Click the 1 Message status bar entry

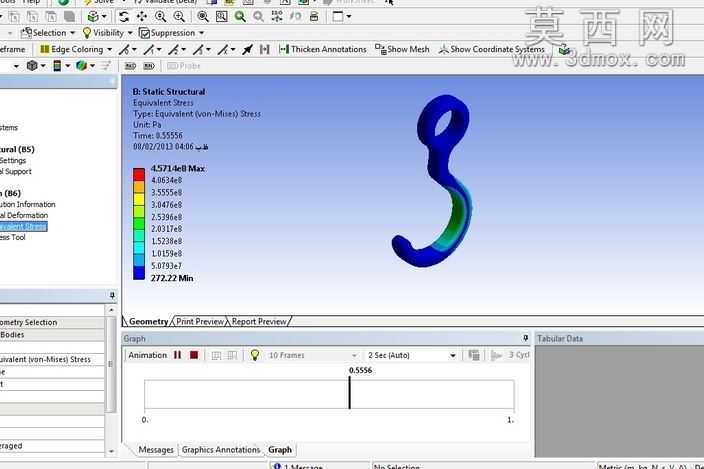299,466
